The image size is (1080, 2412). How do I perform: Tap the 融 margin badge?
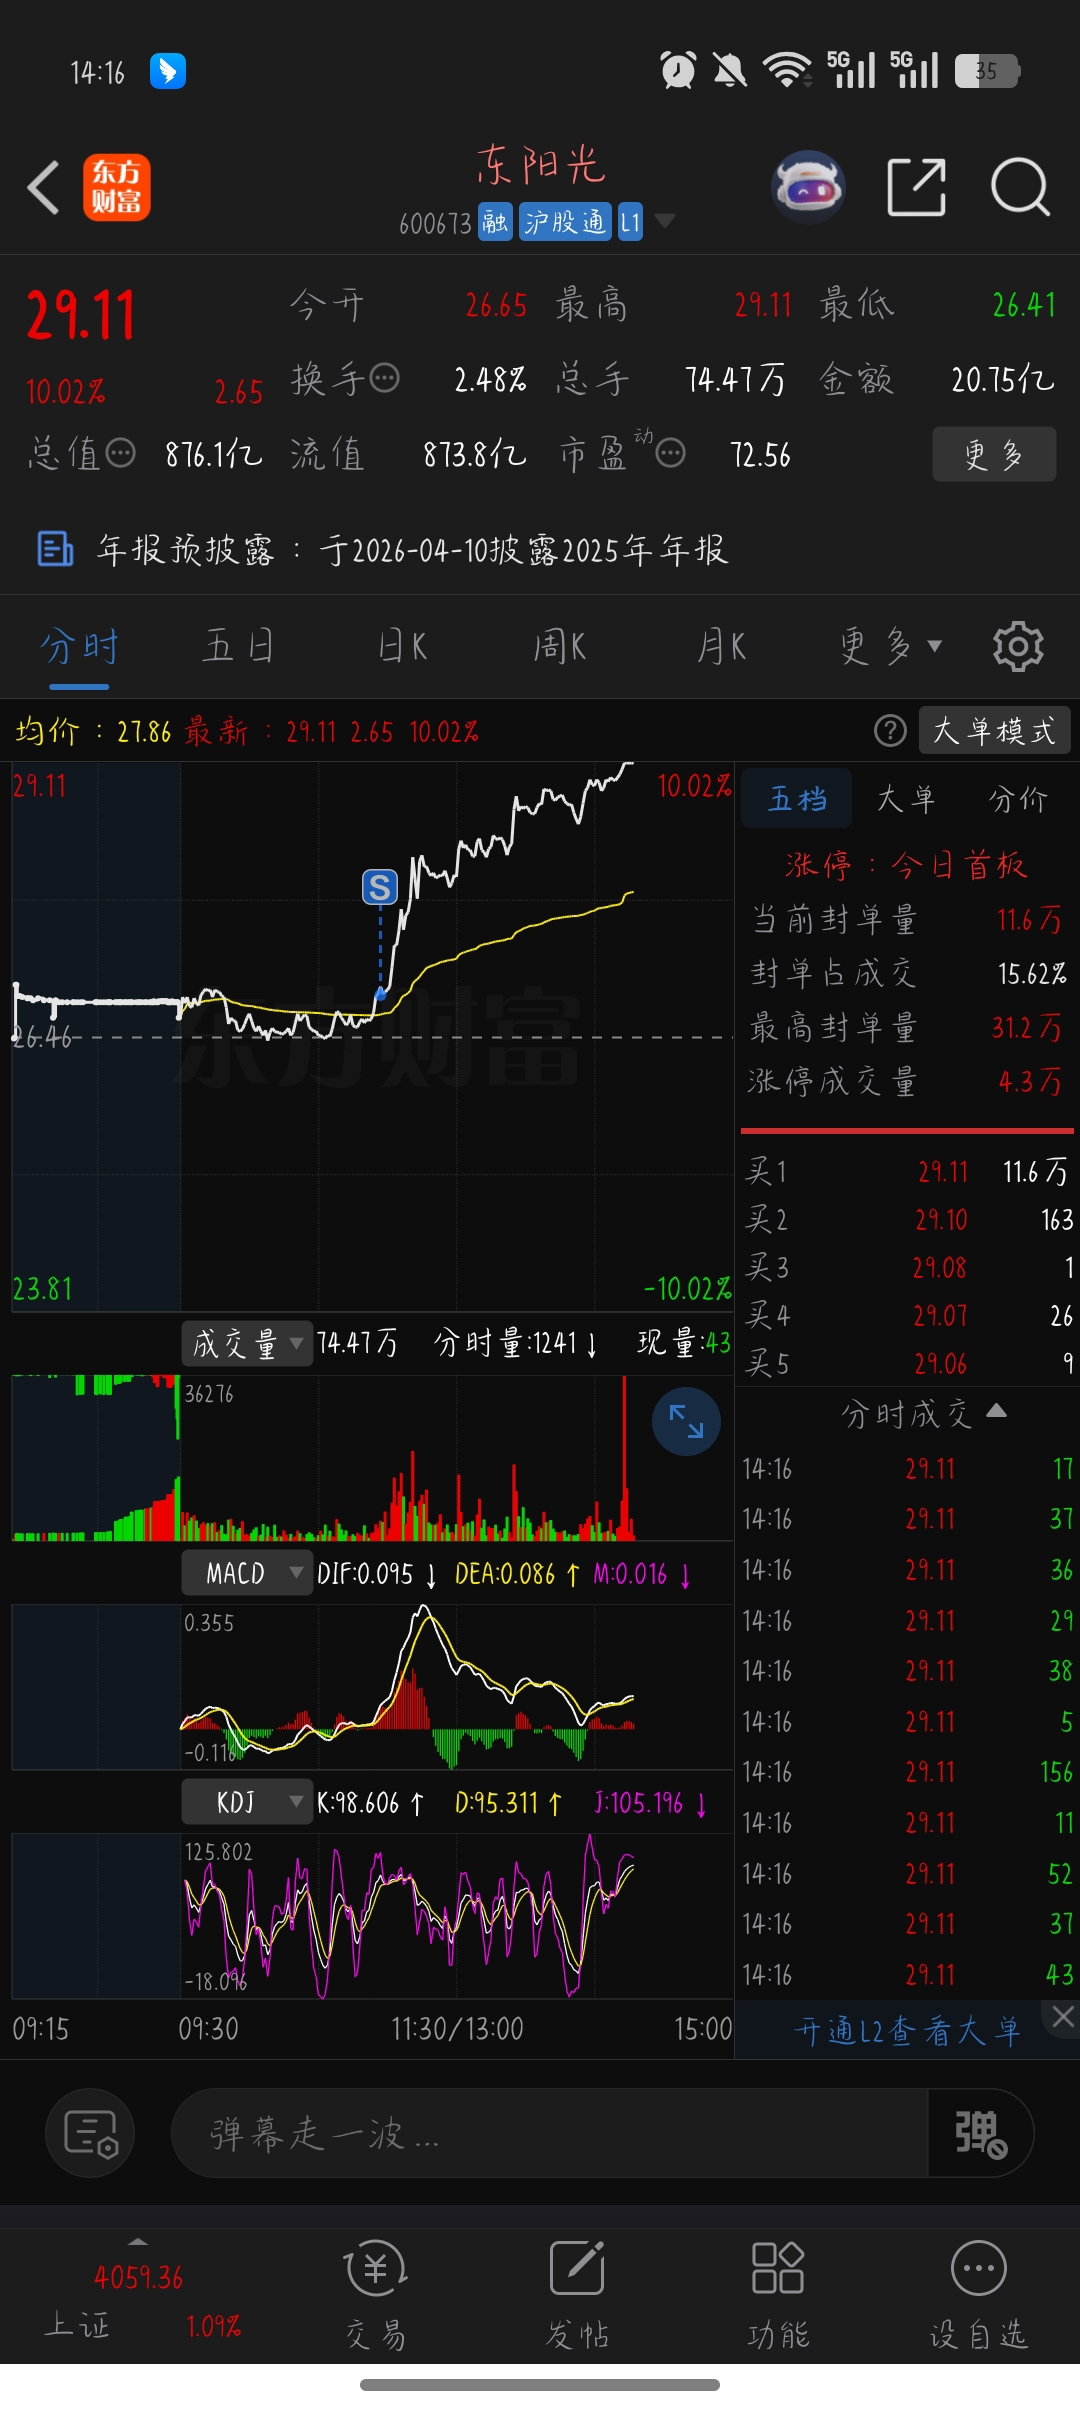tap(494, 222)
